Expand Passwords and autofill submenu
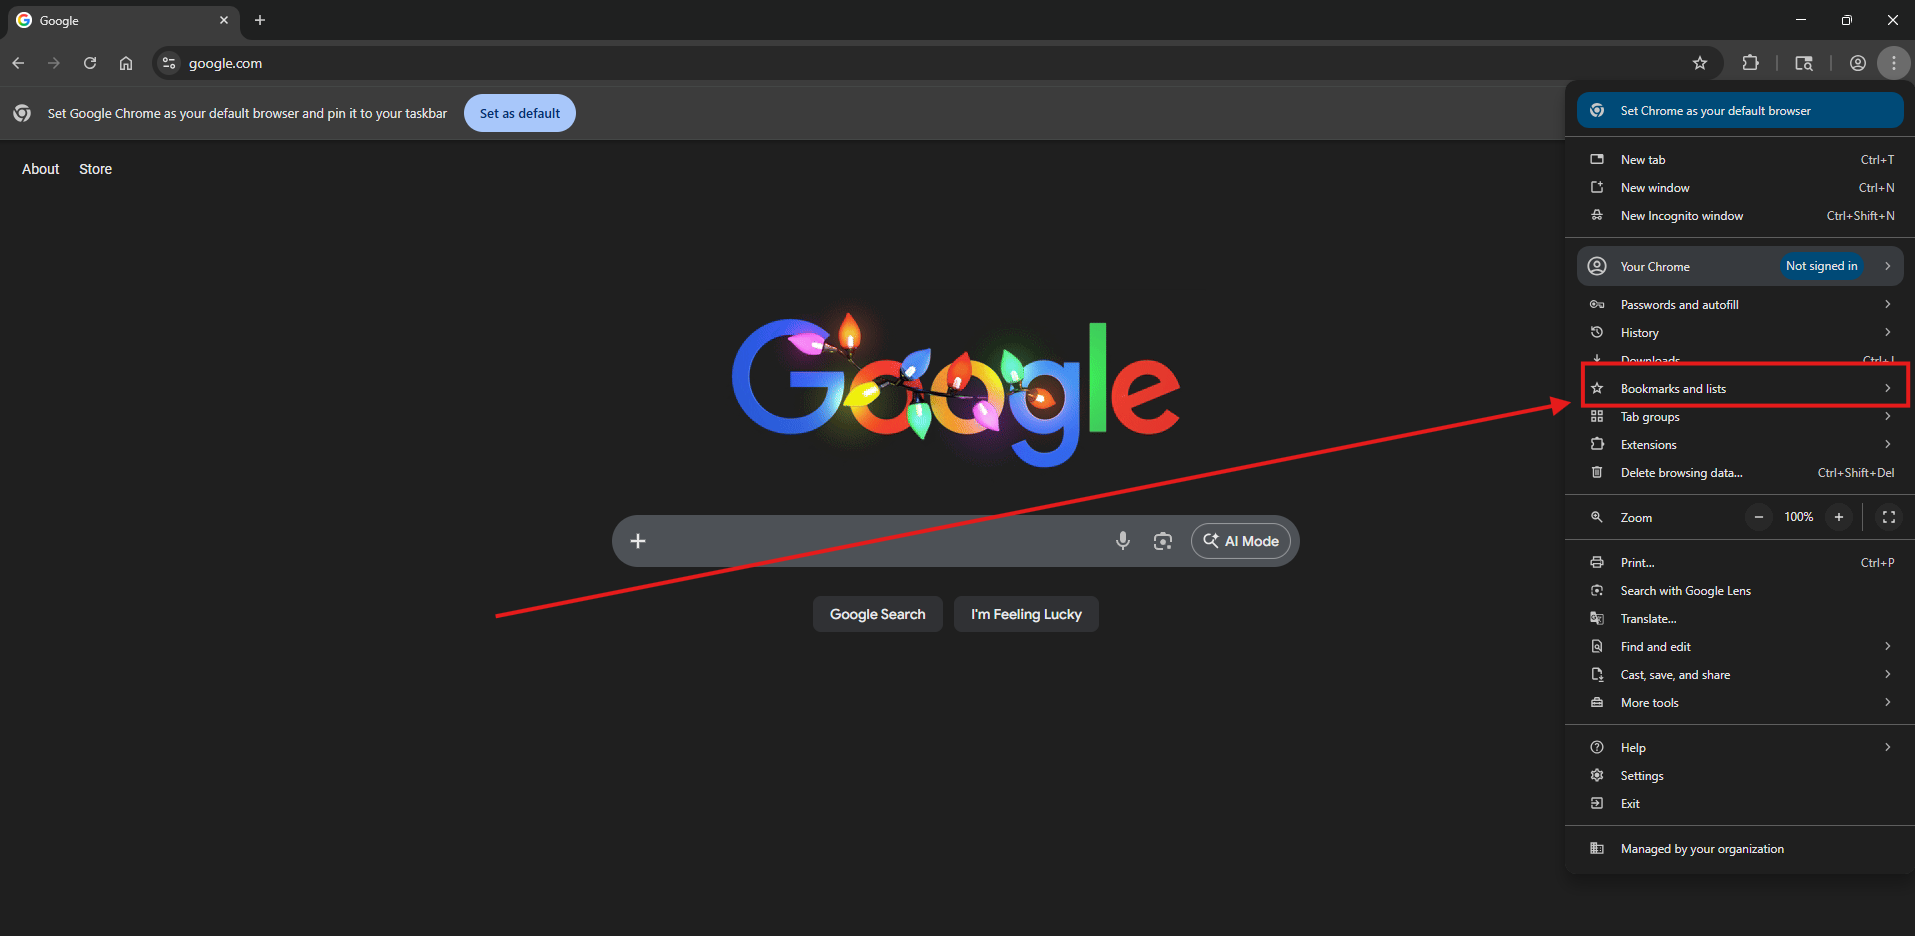The image size is (1915, 936). point(1740,305)
